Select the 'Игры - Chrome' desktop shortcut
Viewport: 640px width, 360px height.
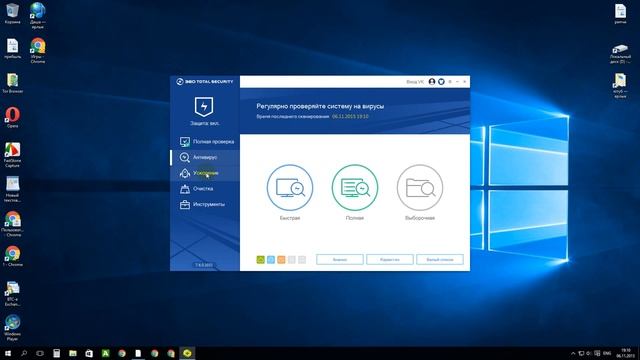tap(38, 51)
